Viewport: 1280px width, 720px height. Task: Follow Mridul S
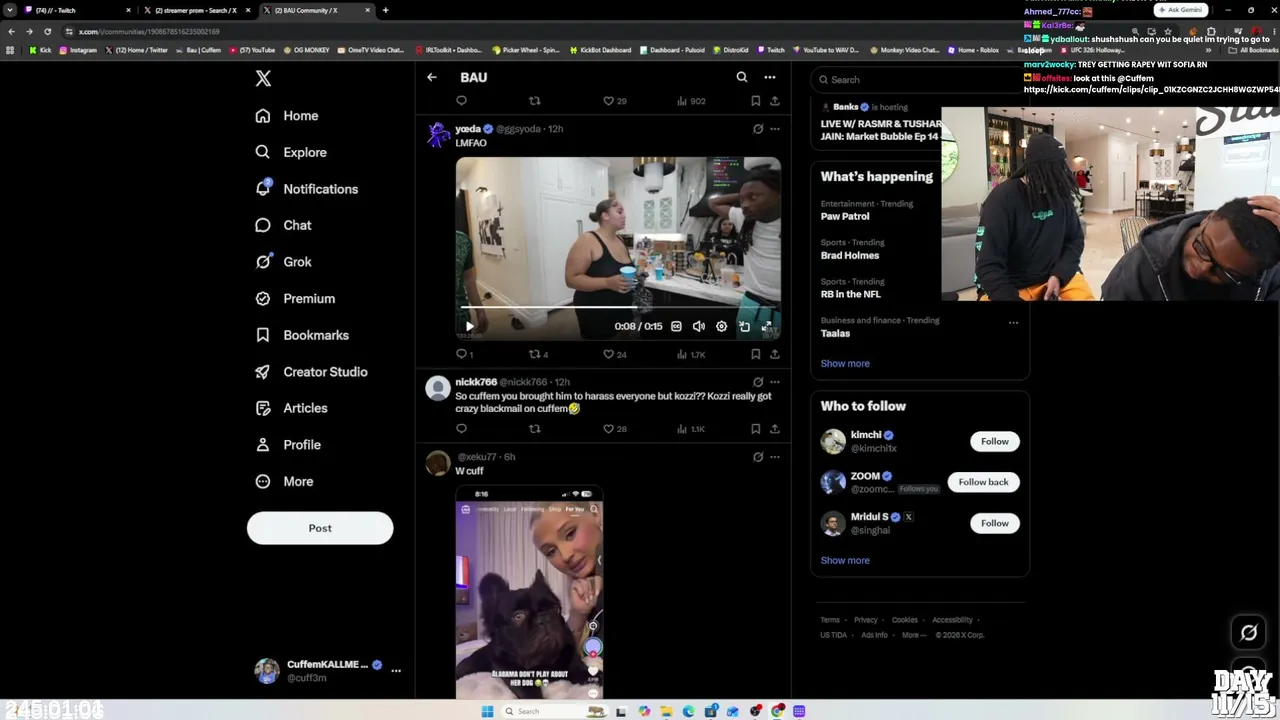[994, 523]
